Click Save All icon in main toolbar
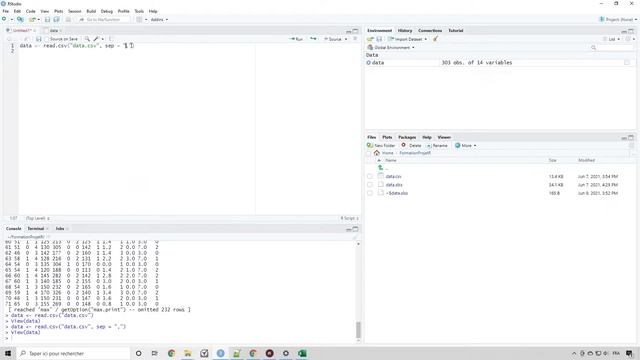 pyautogui.click(x=56, y=19)
